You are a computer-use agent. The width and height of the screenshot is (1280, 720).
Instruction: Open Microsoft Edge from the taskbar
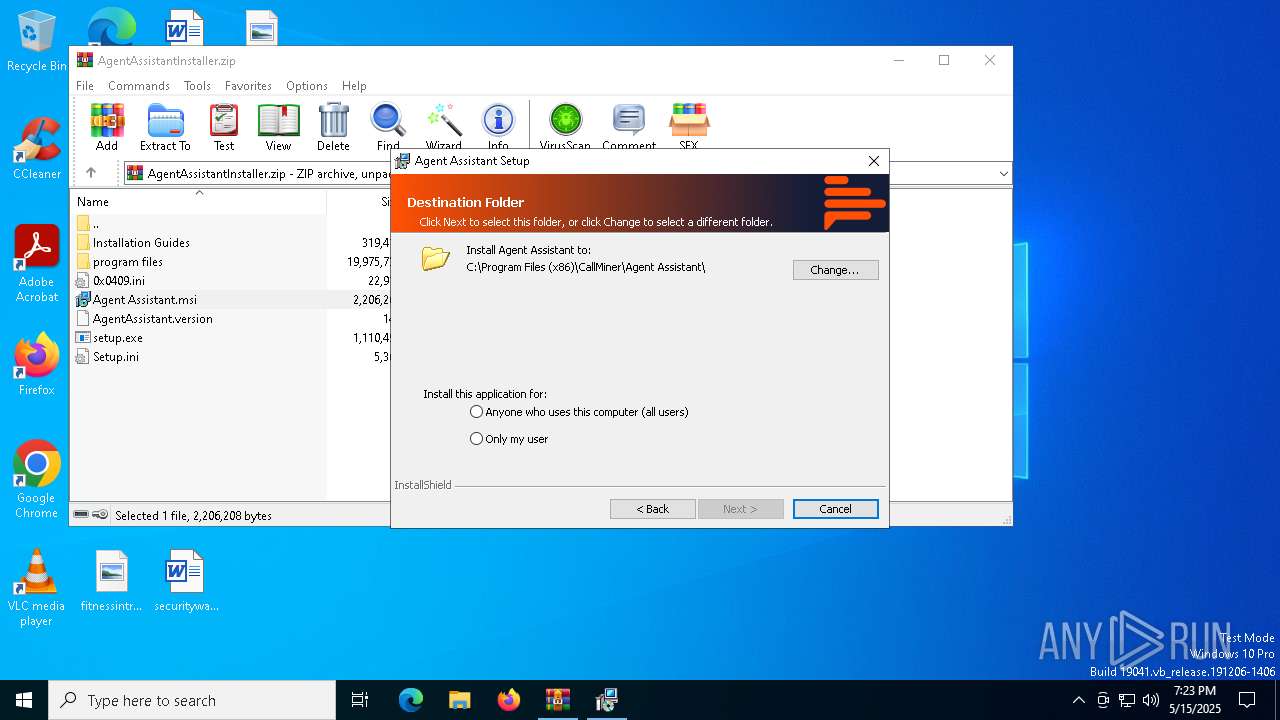pyautogui.click(x=411, y=700)
